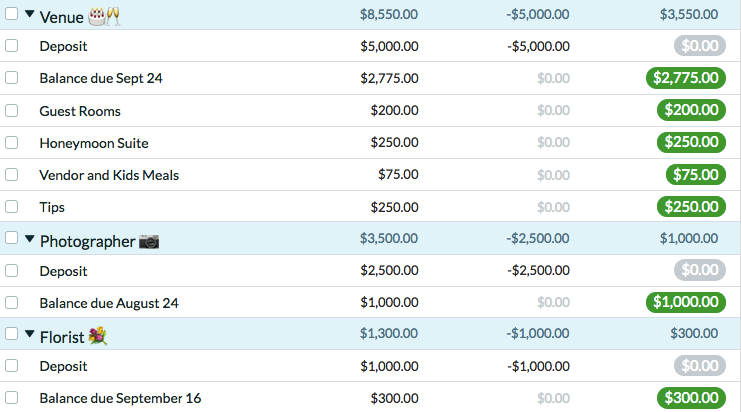The image size is (741, 412).
Task: Tick the Guest Rooms row checkbox
Action: 11,110
